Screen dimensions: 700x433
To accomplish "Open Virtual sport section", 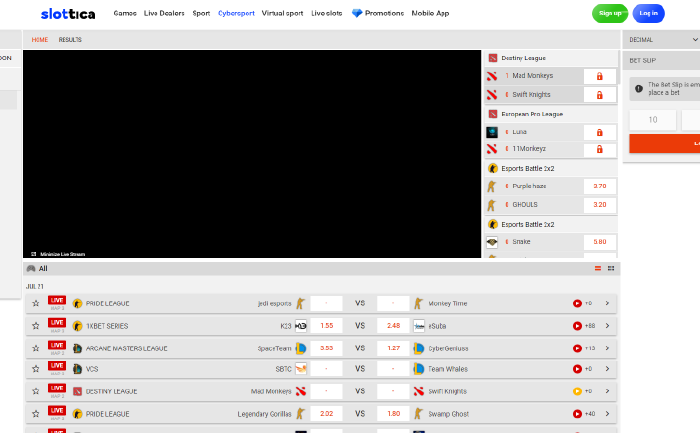I will pos(282,13).
